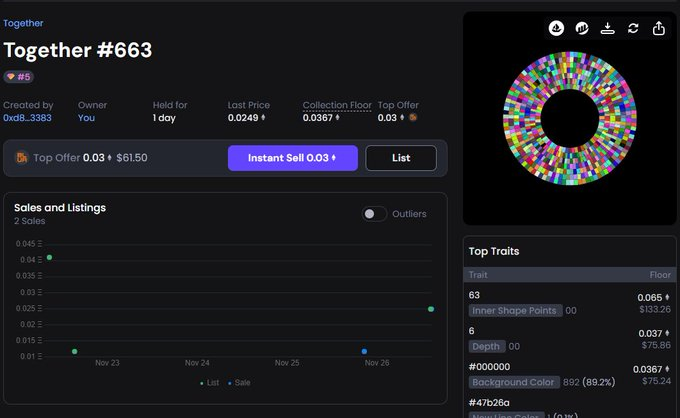Image resolution: width=680 pixels, height=418 pixels.
Task: Share this NFT via share icon
Action: click(658, 28)
